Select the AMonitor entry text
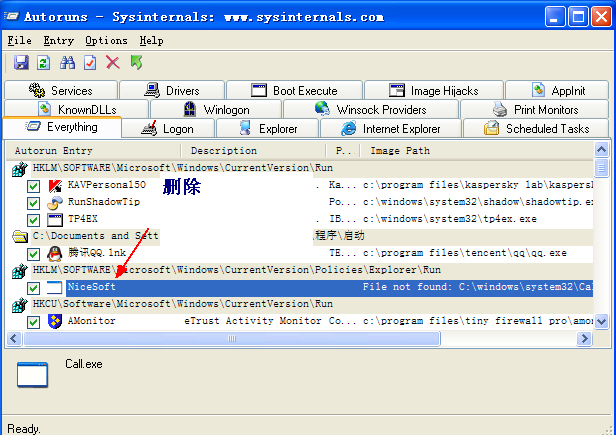 92,321
